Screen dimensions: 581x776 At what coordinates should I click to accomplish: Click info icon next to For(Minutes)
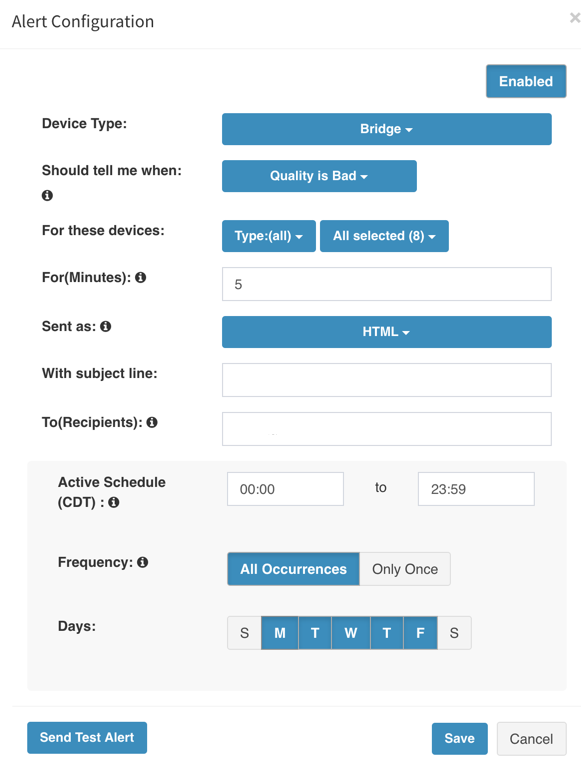coord(141,277)
